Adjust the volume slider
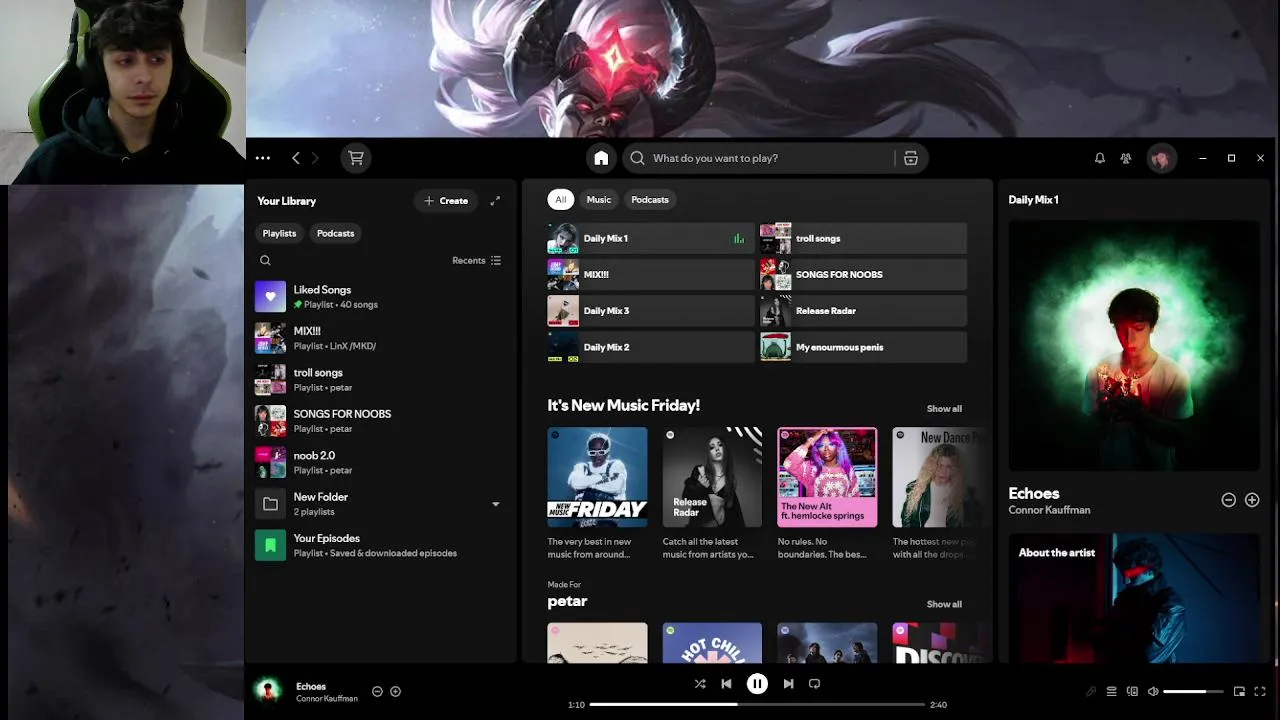Viewport: 1280px width, 720px height. click(1193, 691)
